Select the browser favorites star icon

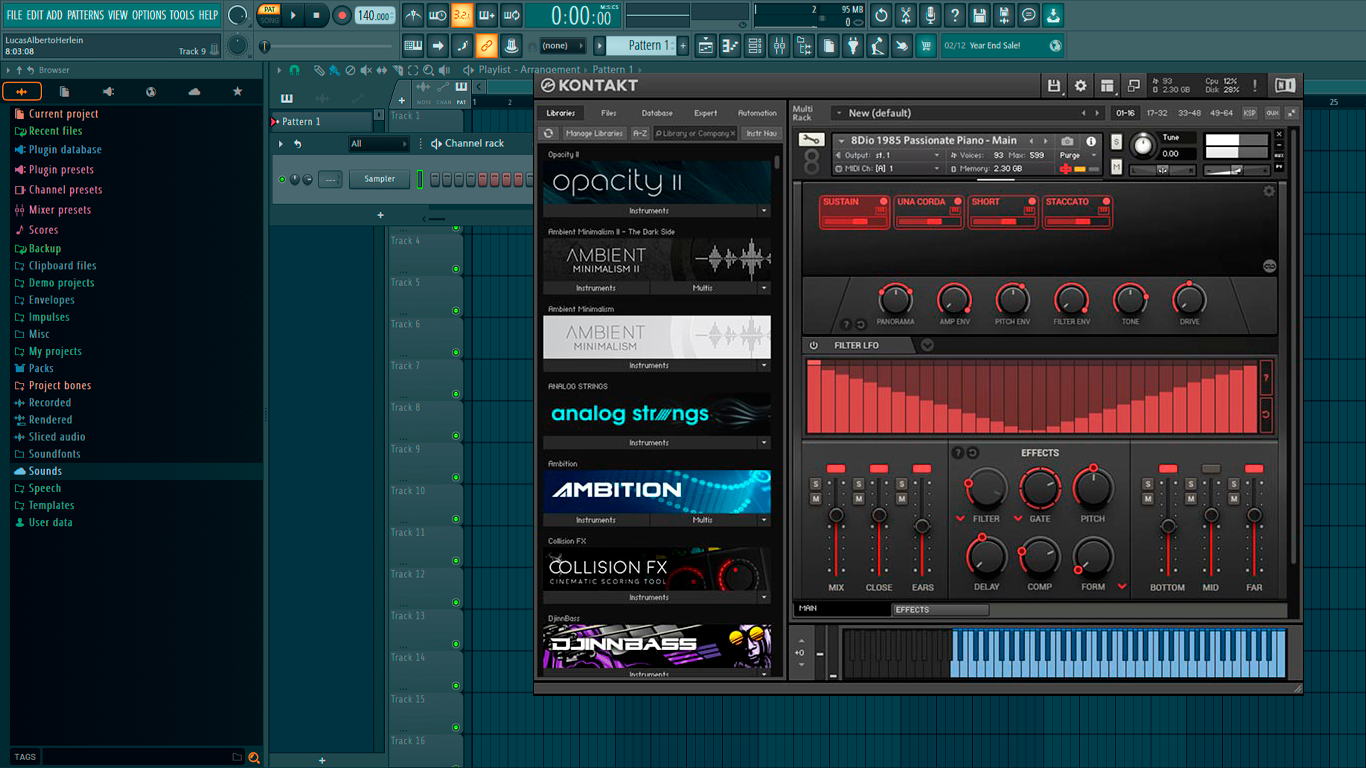pos(237,92)
